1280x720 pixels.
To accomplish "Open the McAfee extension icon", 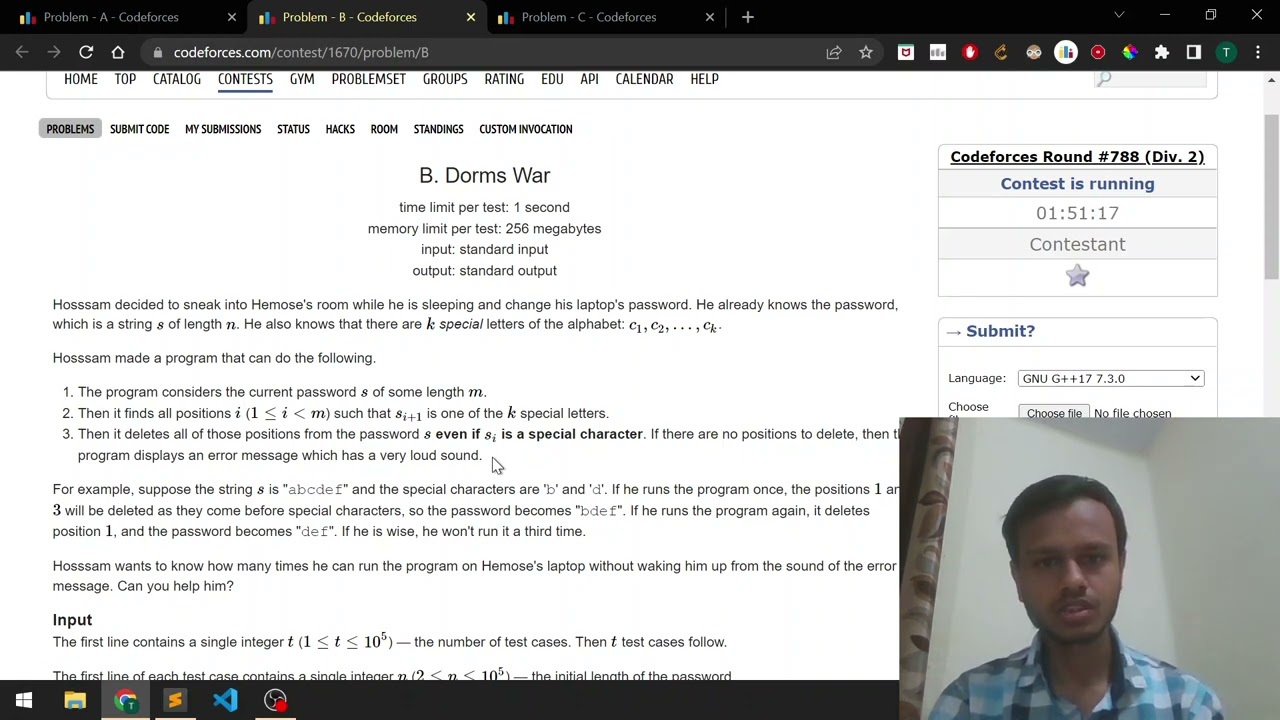I will click(906, 52).
